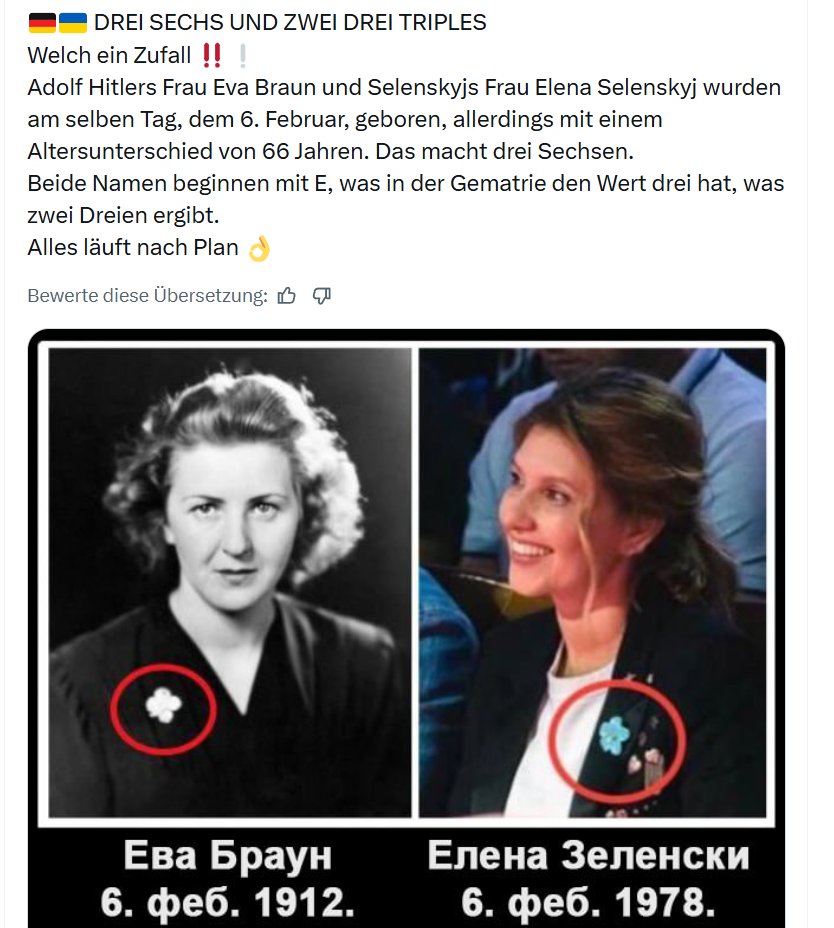
Task: Click the red double exclamation emoji
Action: click(211, 56)
